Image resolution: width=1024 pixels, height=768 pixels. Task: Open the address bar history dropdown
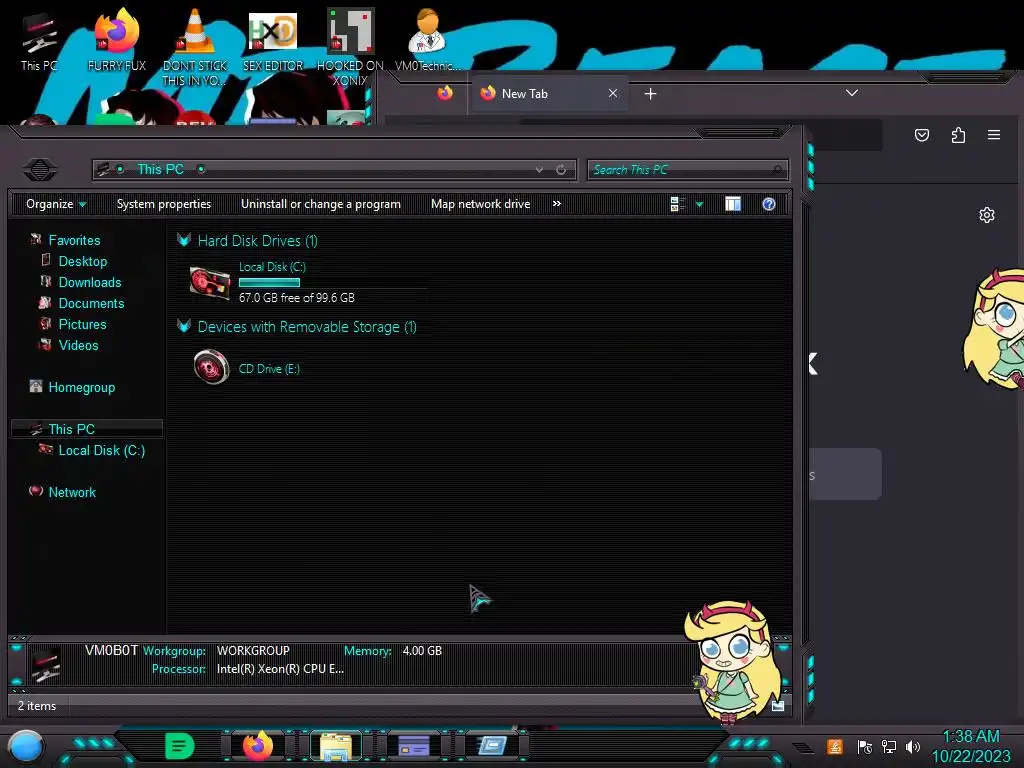(x=539, y=170)
